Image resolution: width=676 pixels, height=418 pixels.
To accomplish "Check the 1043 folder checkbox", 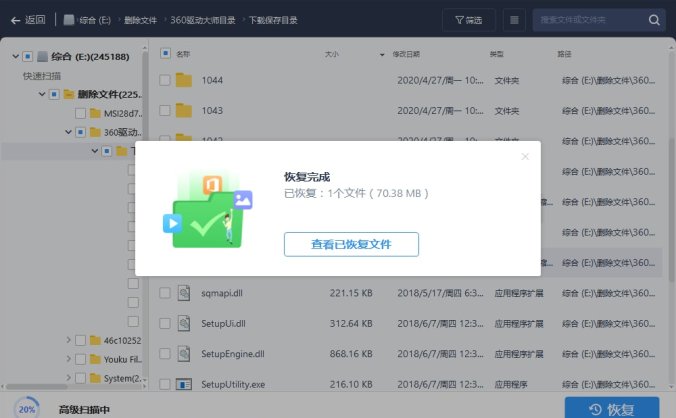I will click(165, 111).
